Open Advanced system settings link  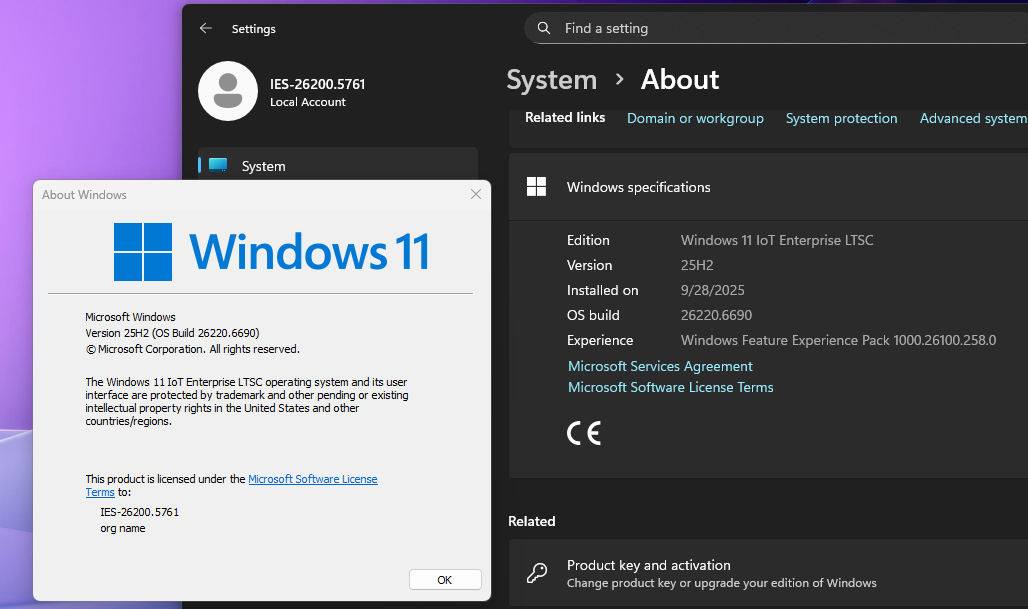pyautogui.click(x=974, y=118)
